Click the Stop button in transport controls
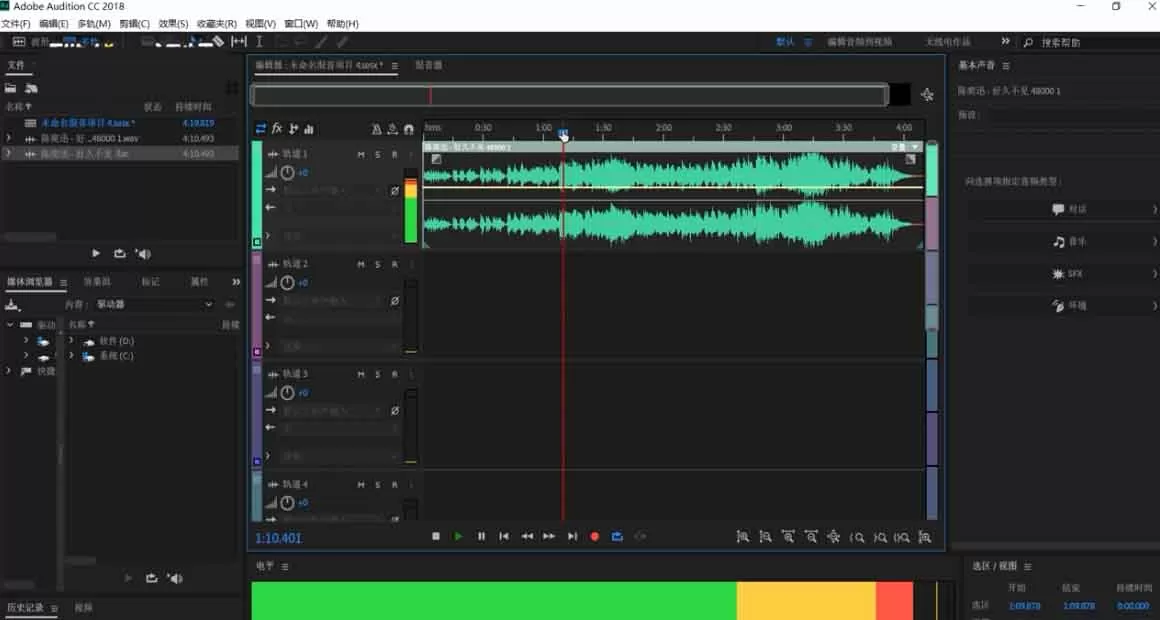1160x620 pixels. point(436,536)
